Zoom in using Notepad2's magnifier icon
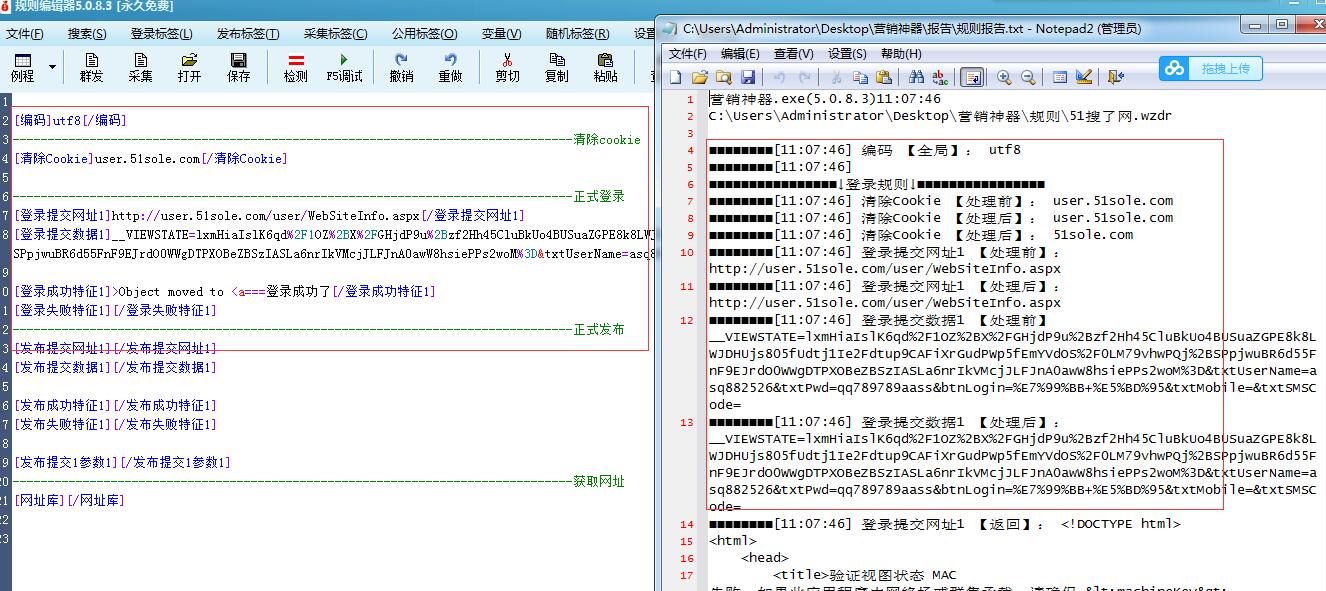 [x=1004, y=77]
